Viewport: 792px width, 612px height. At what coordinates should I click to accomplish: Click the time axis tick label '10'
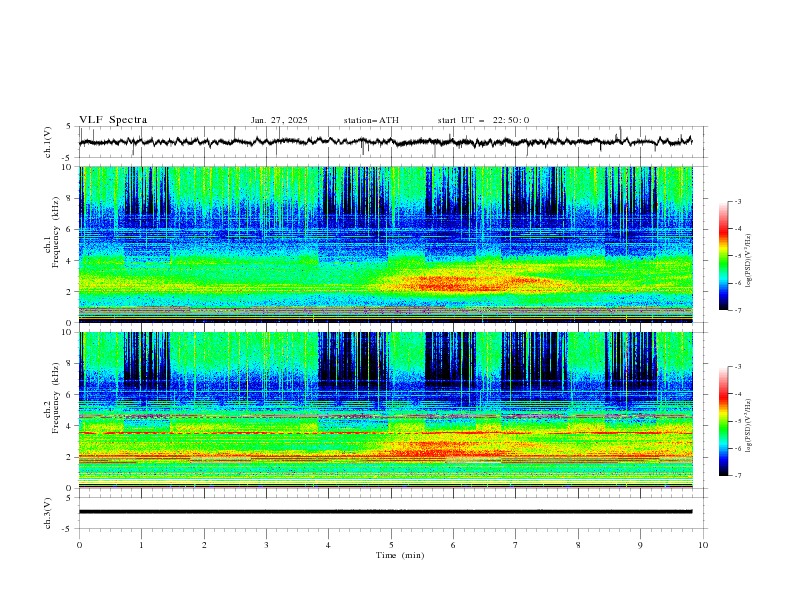pos(703,545)
